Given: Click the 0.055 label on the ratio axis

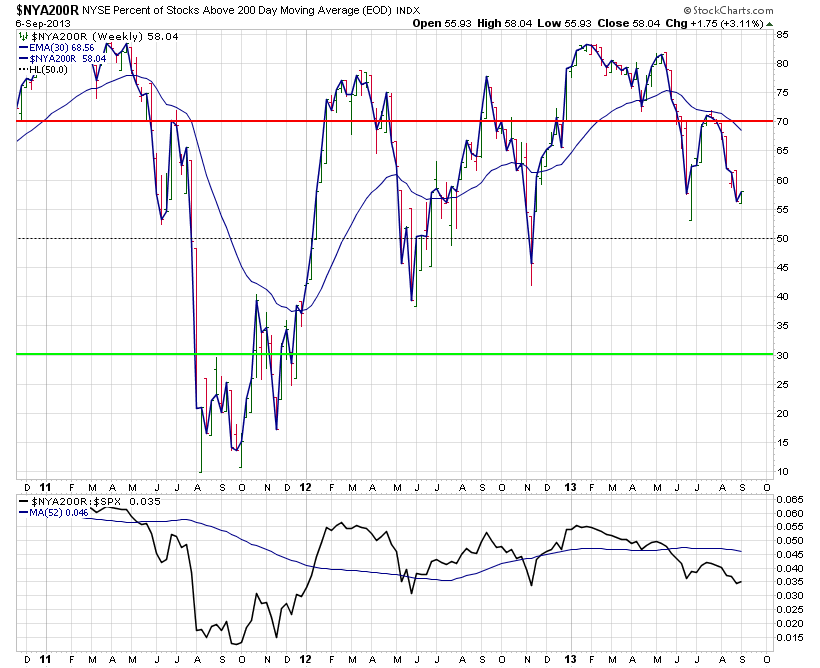Looking at the screenshot, I should 789,527.
